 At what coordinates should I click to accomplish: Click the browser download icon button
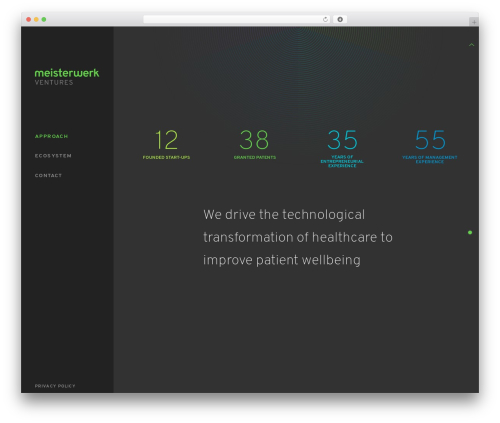tap(340, 19)
